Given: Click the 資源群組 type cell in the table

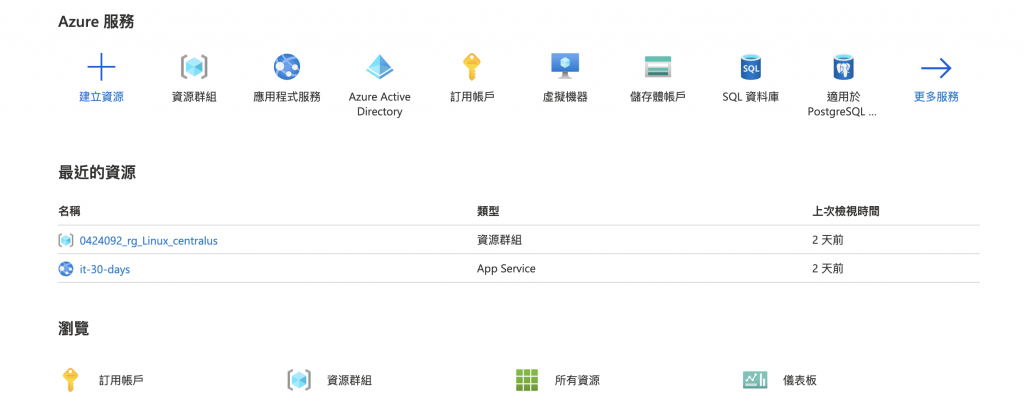Looking at the screenshot, I should pyautogui.click(x=500, y=240).
